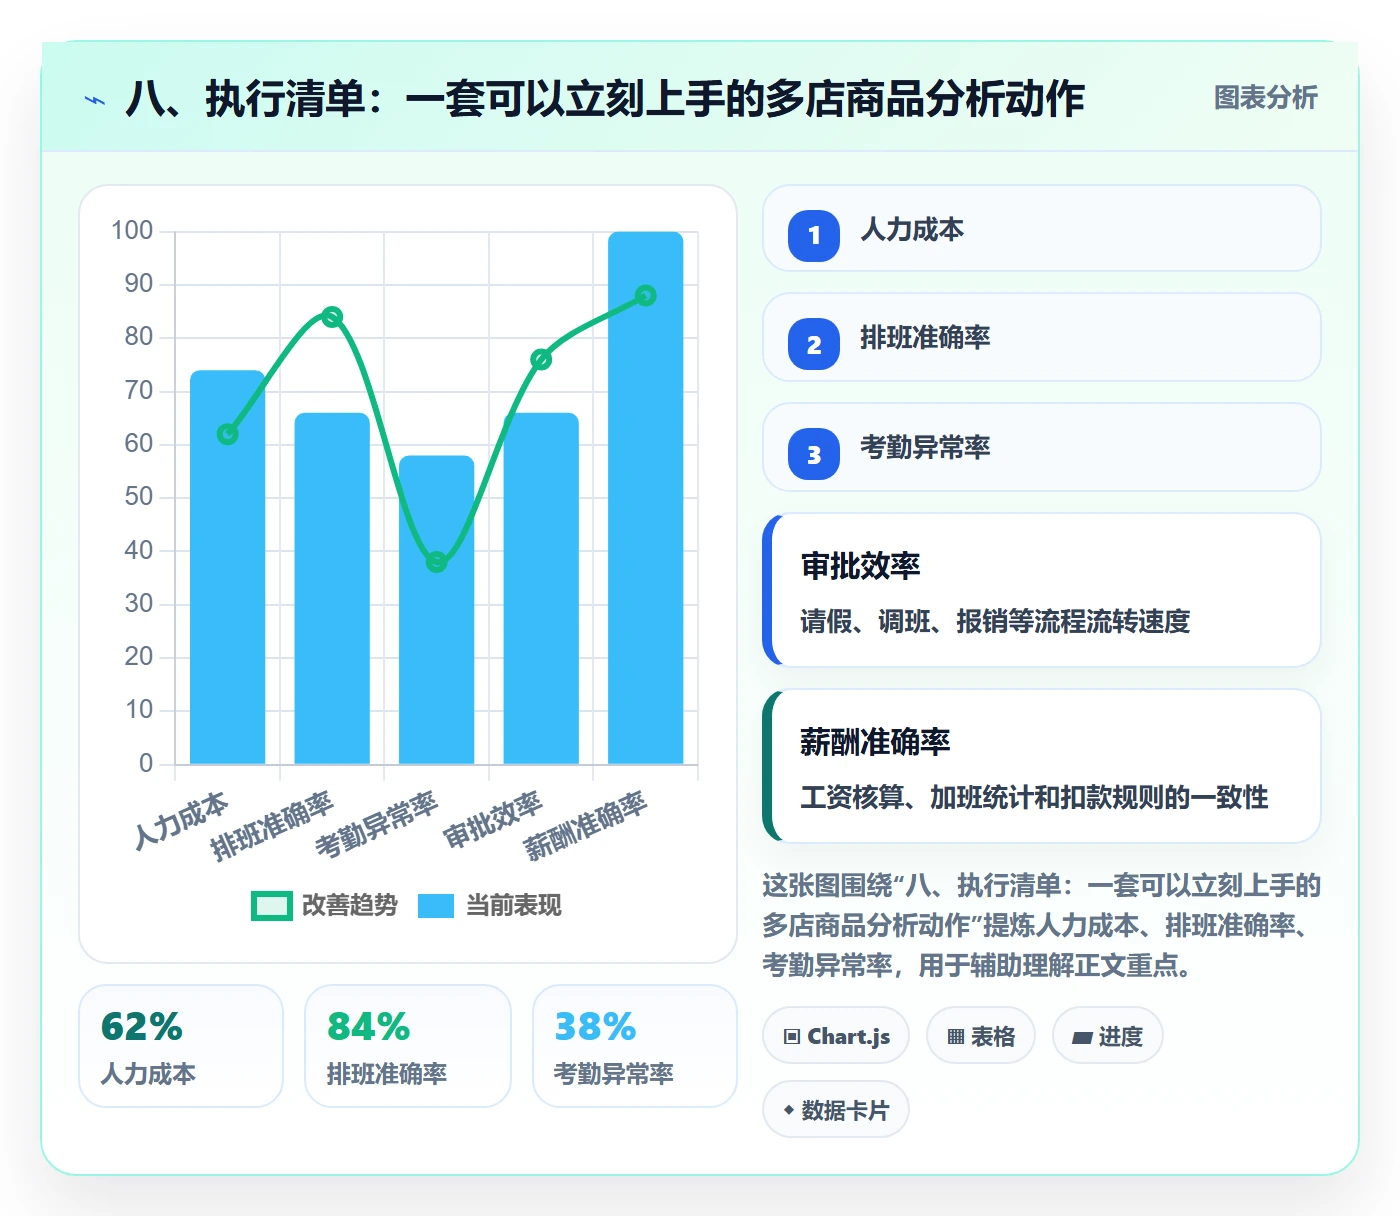Open the 审批效率 card

[1042, 590]
